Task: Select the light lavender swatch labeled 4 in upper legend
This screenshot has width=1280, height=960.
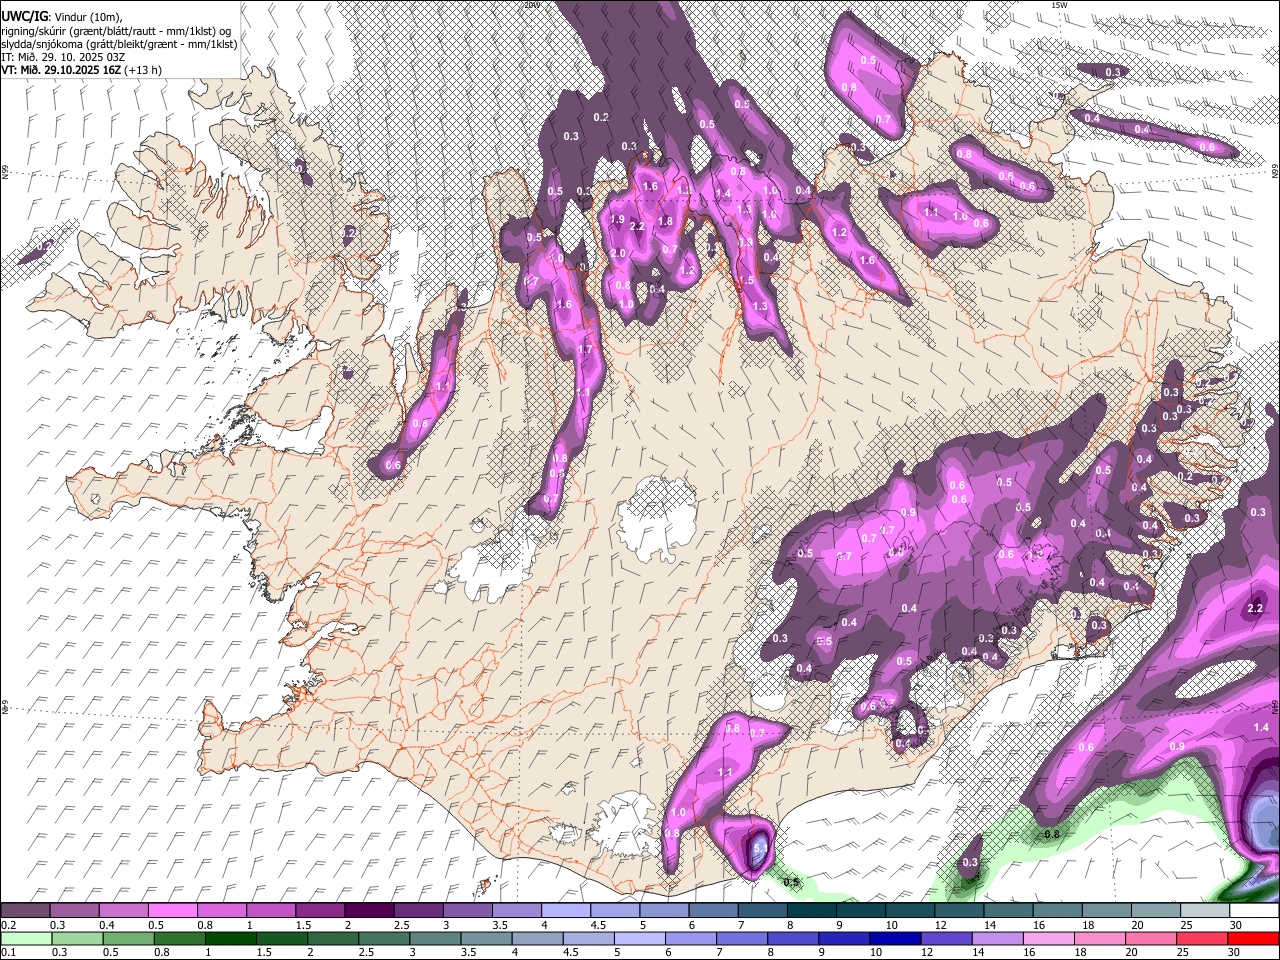Action: pyautogui.click(x=565, y=910)
